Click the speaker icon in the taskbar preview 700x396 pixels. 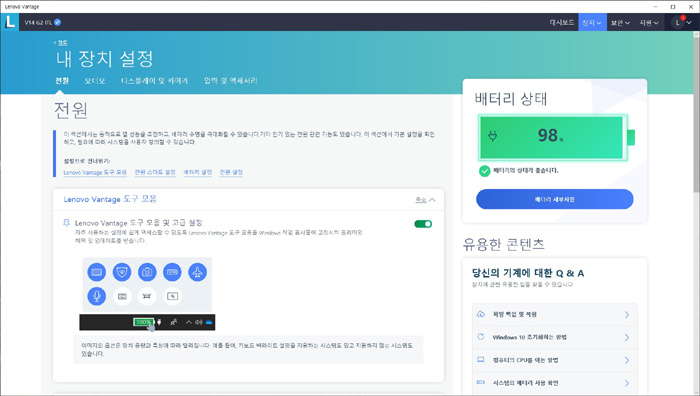click(199, 322)
